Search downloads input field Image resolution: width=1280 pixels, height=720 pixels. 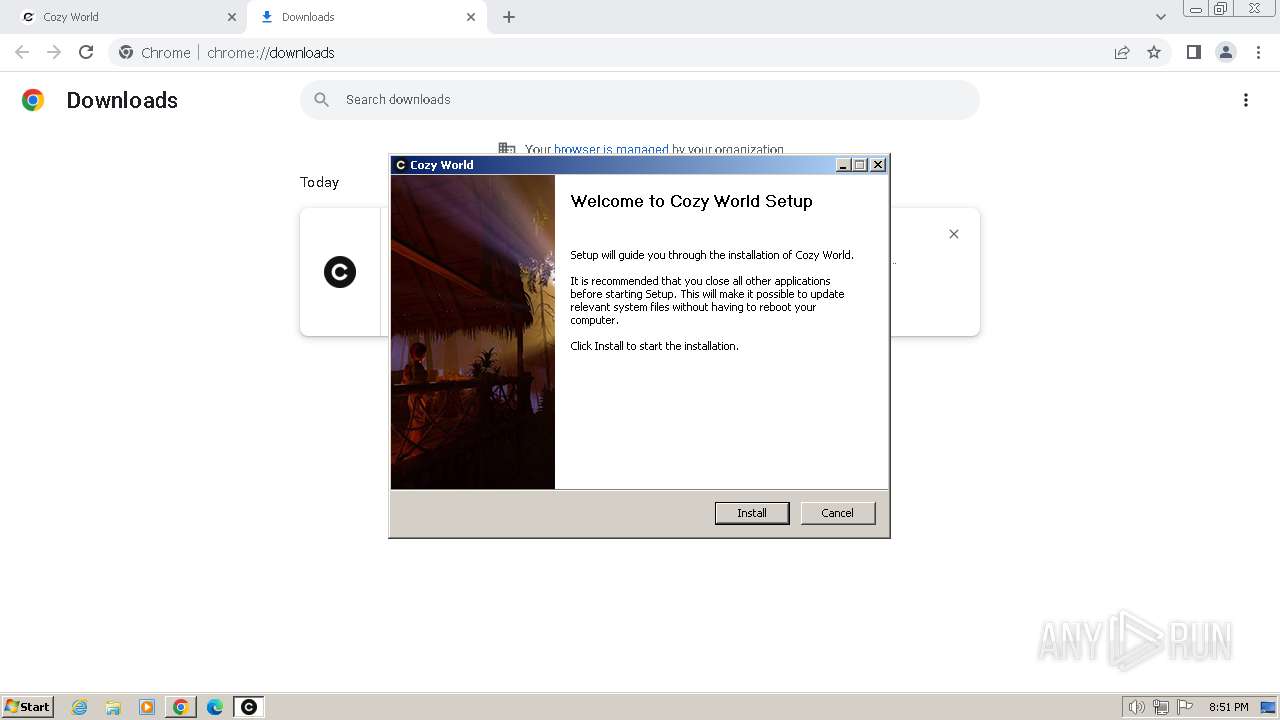point(640,100)
